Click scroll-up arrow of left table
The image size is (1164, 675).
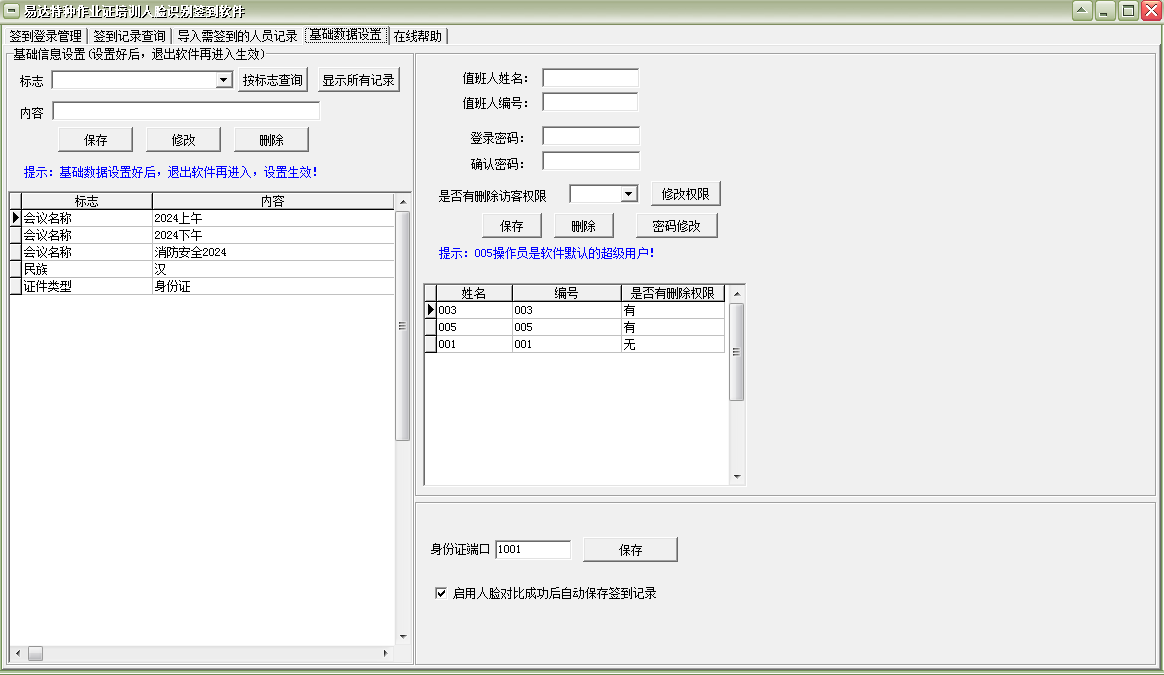(x=403, y=201)
